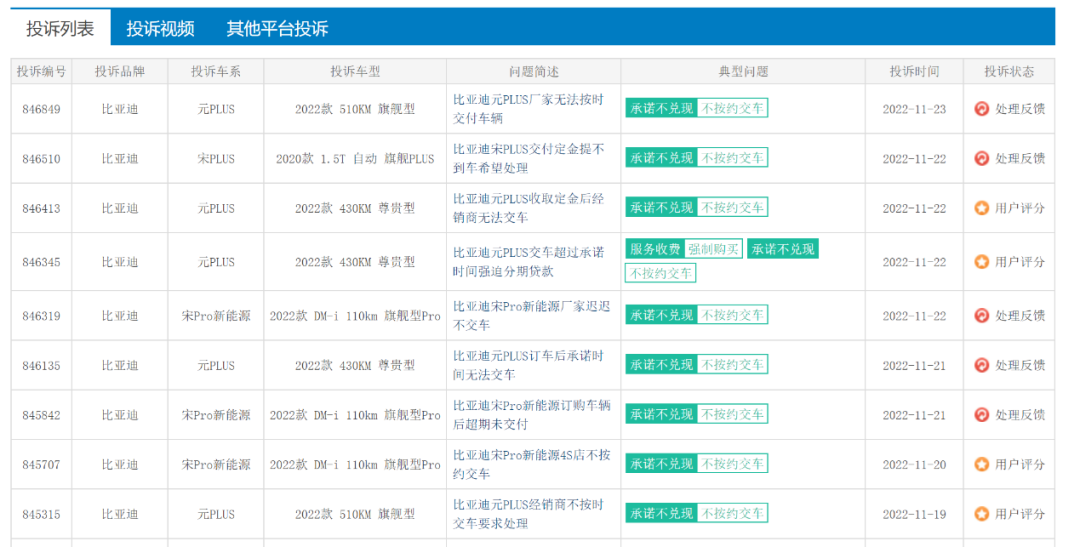The image size is (1080, 547).
Task: Click 不按约交车 tag in row 845707
Action: 732,464
